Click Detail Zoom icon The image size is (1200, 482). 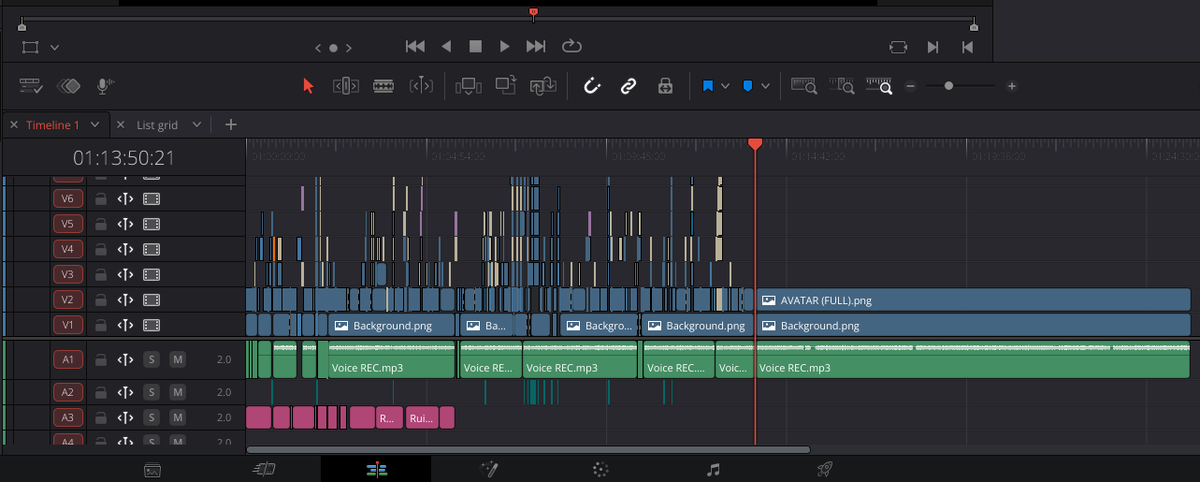(841, 87)
